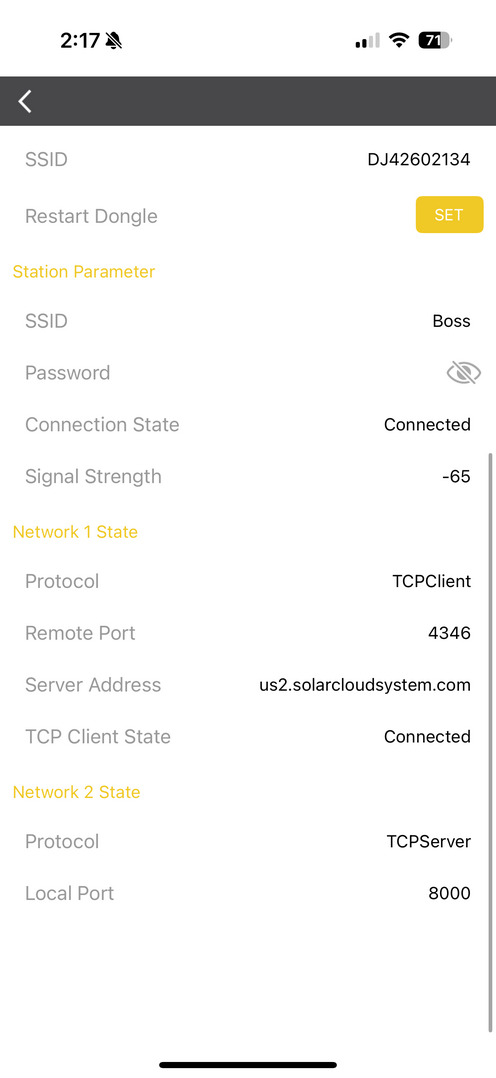Tap the silent mode bell icon
The image size is (496, 1078).
(x=114, y=41)
